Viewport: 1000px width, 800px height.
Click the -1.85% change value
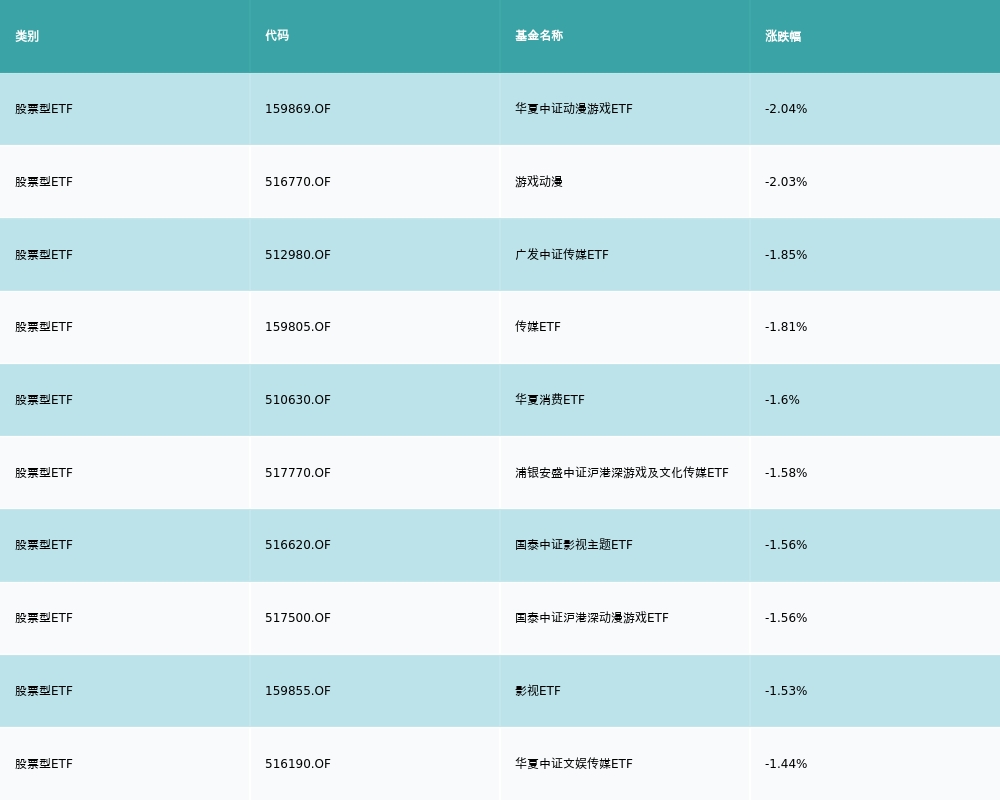[786, 255]
